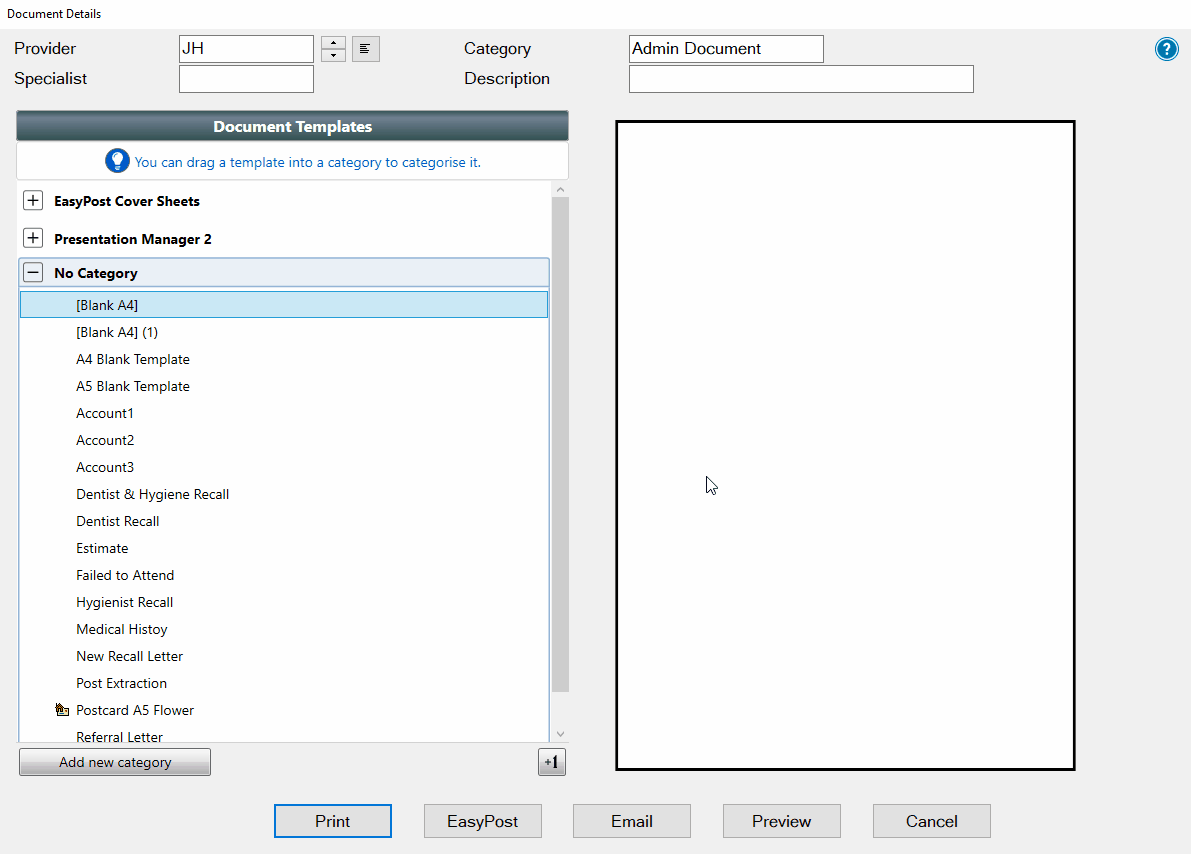This screenshot has height=854, width=1191.
Task: Cancel the Document Details dialog
Action: 931,821
